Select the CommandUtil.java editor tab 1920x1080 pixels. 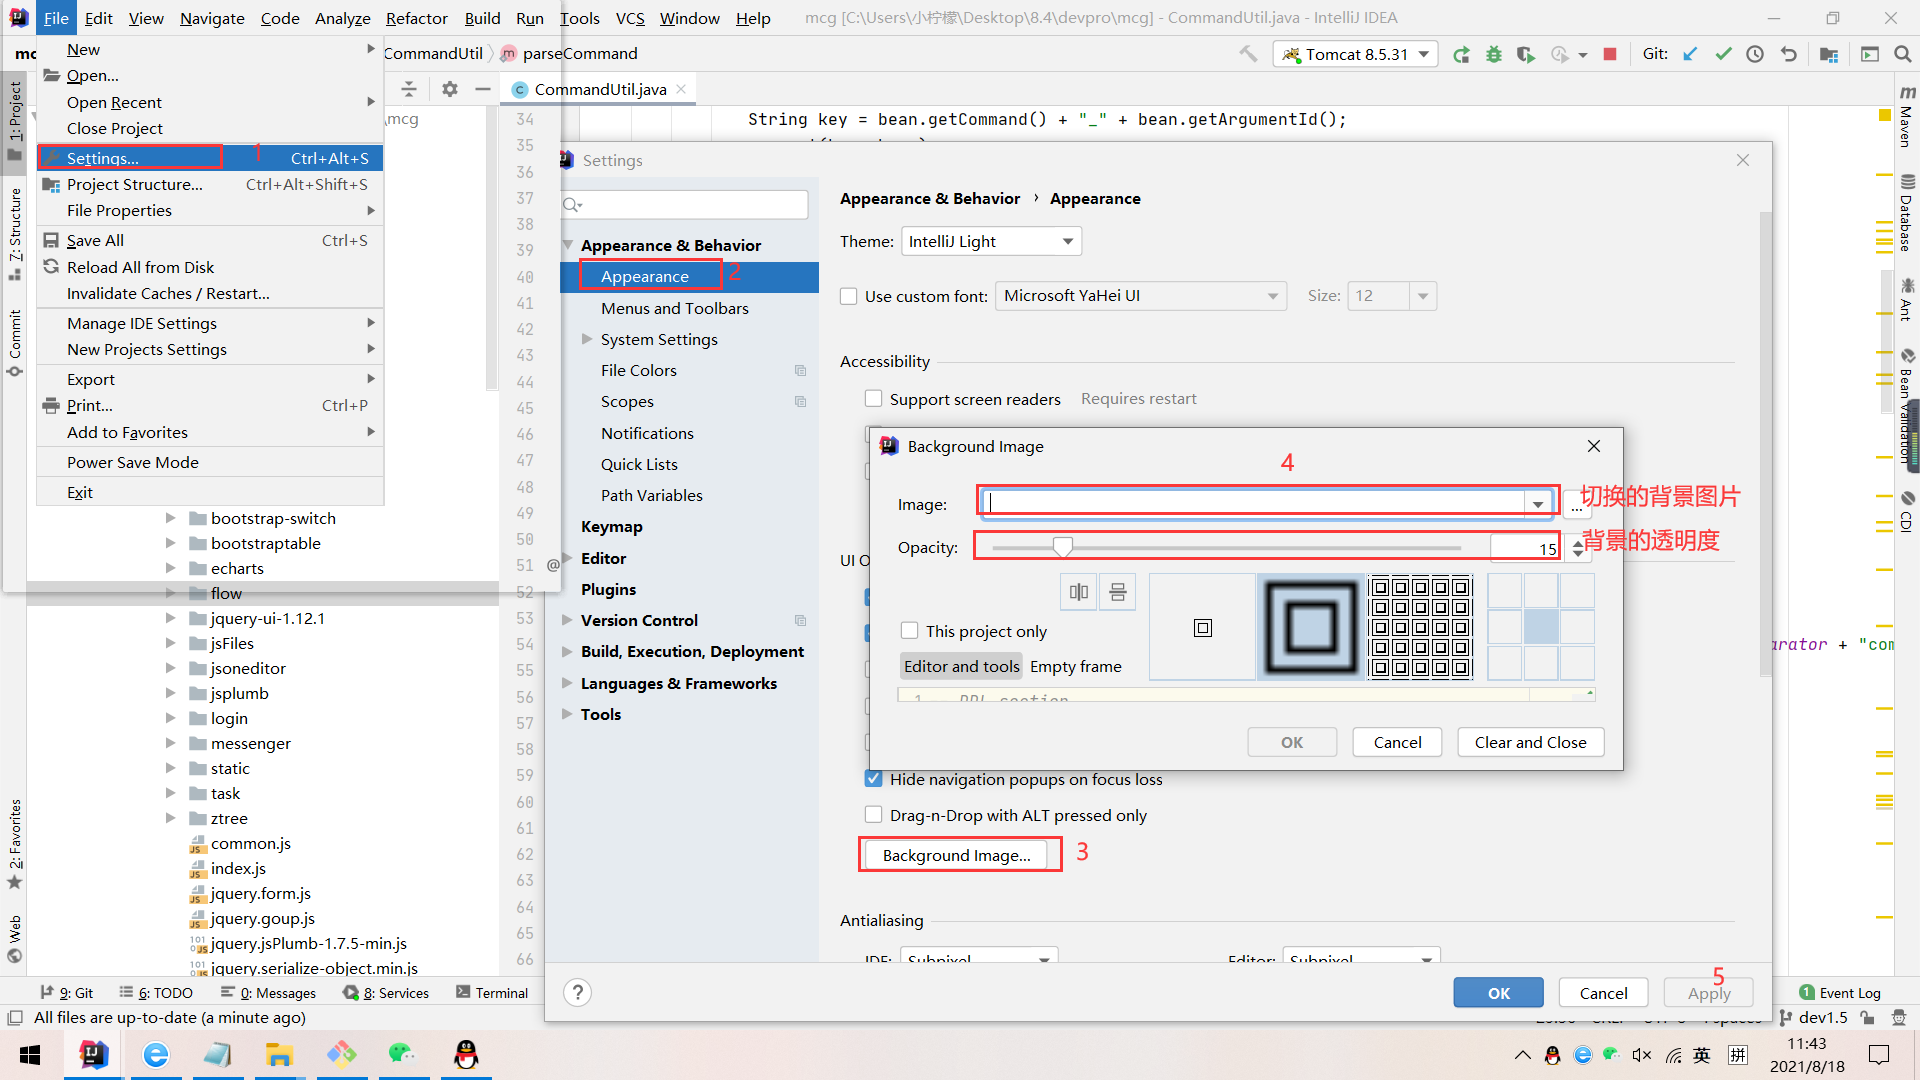coord(599,89)
